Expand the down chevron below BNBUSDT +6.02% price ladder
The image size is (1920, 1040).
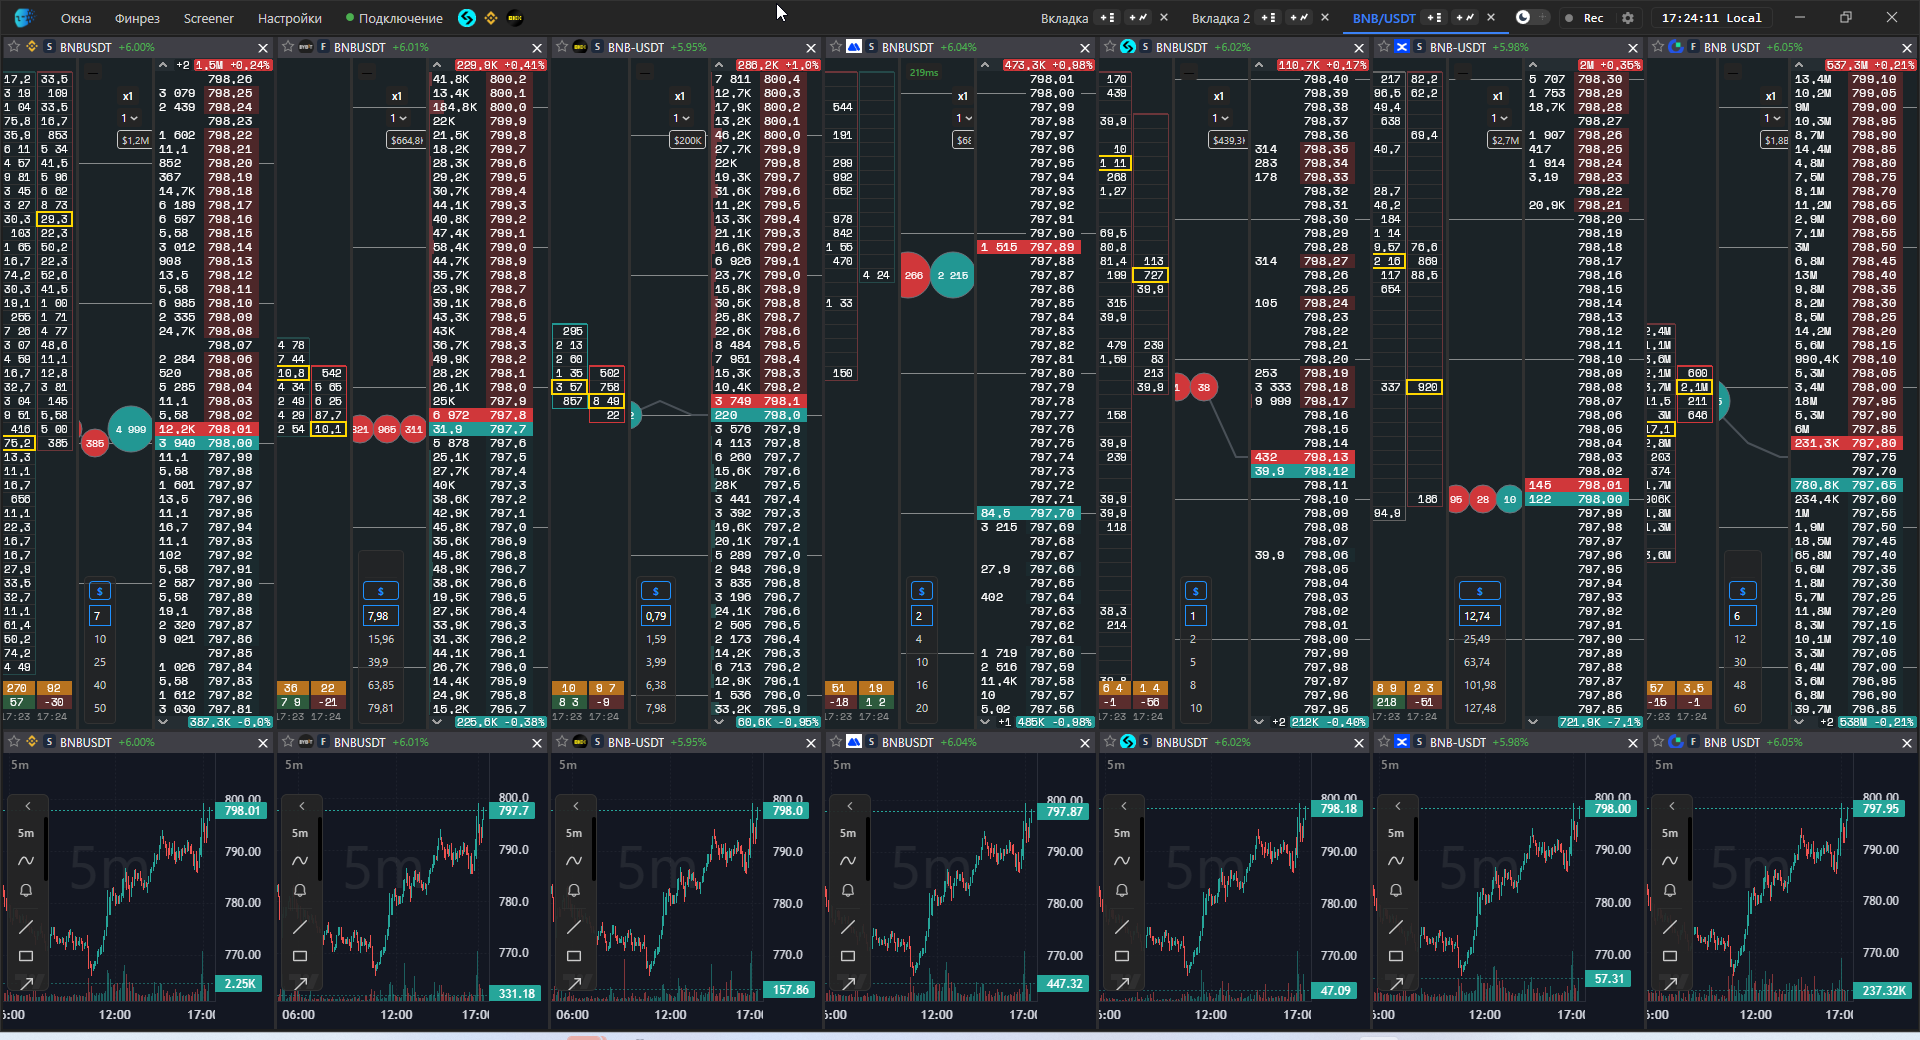1259,722
